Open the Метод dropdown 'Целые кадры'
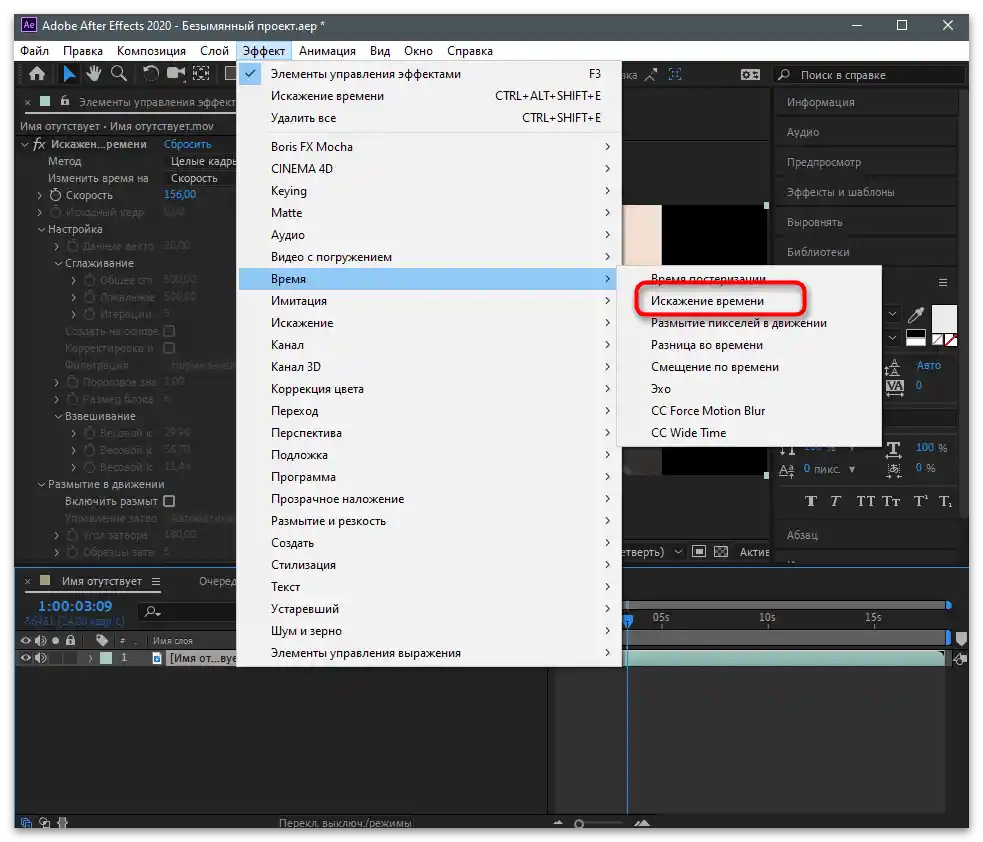Screen dimensions: 983x842 pos(202,161)
